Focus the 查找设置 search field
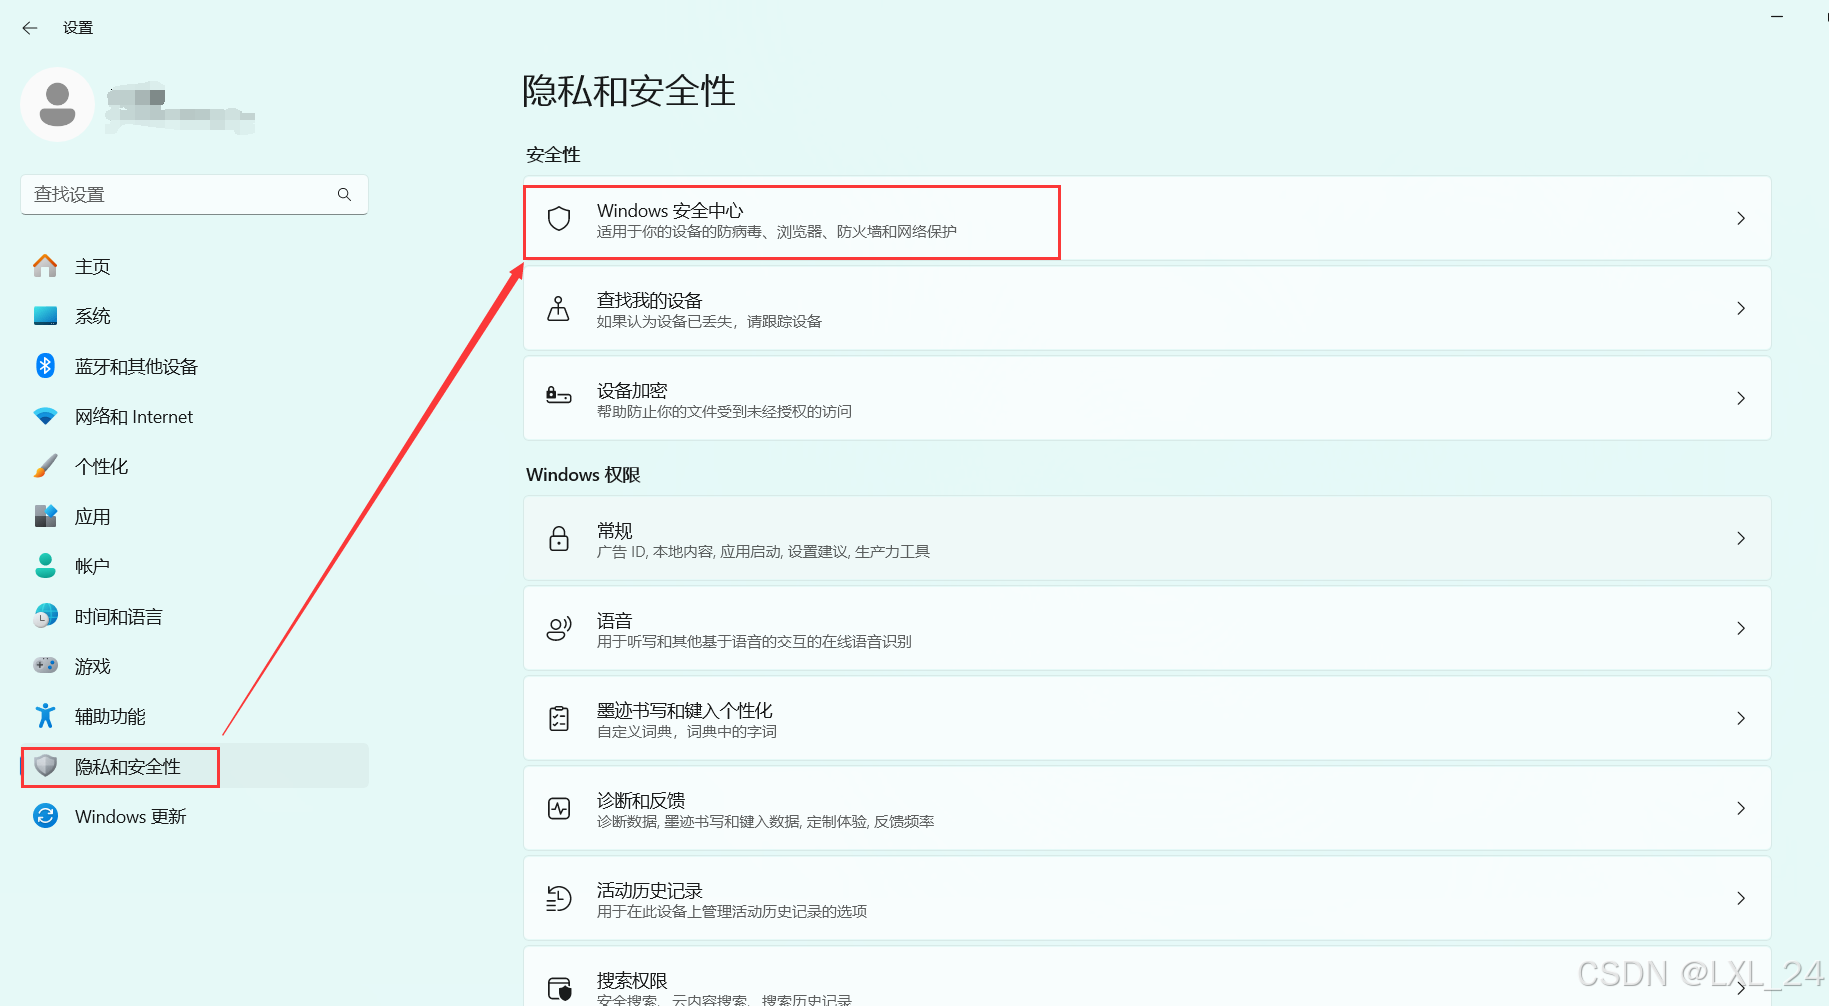 194,194
